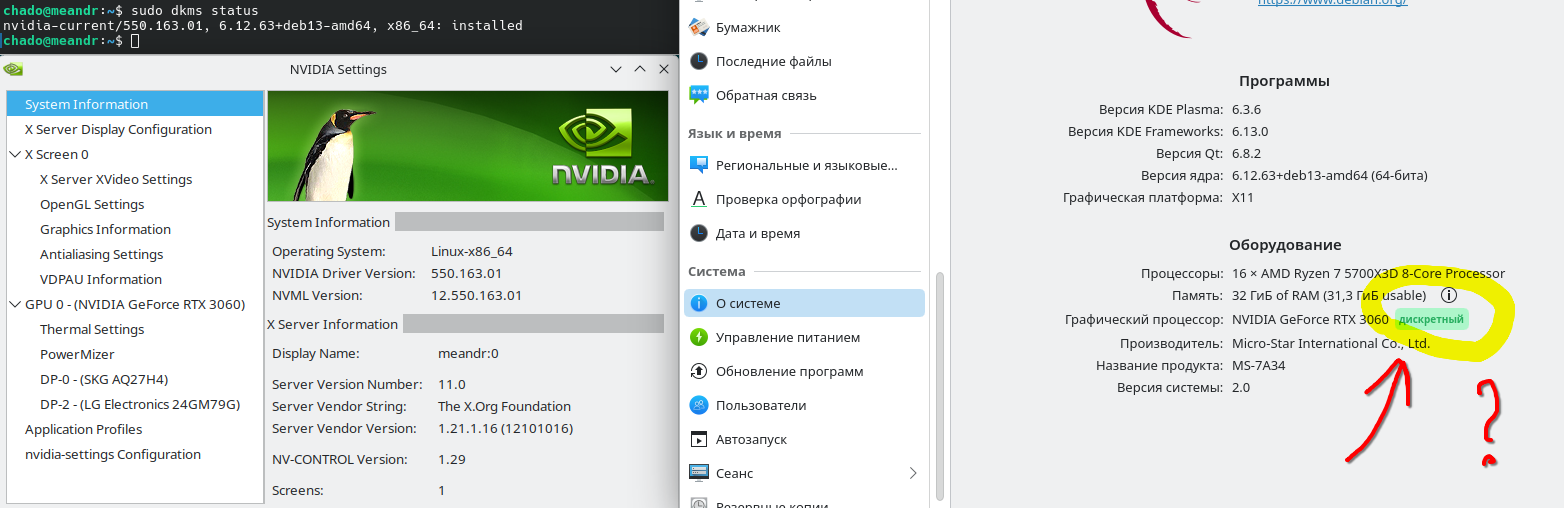Open nvidia-settings Configuration page
1564x508 pixels.
[x=113, y=454]
